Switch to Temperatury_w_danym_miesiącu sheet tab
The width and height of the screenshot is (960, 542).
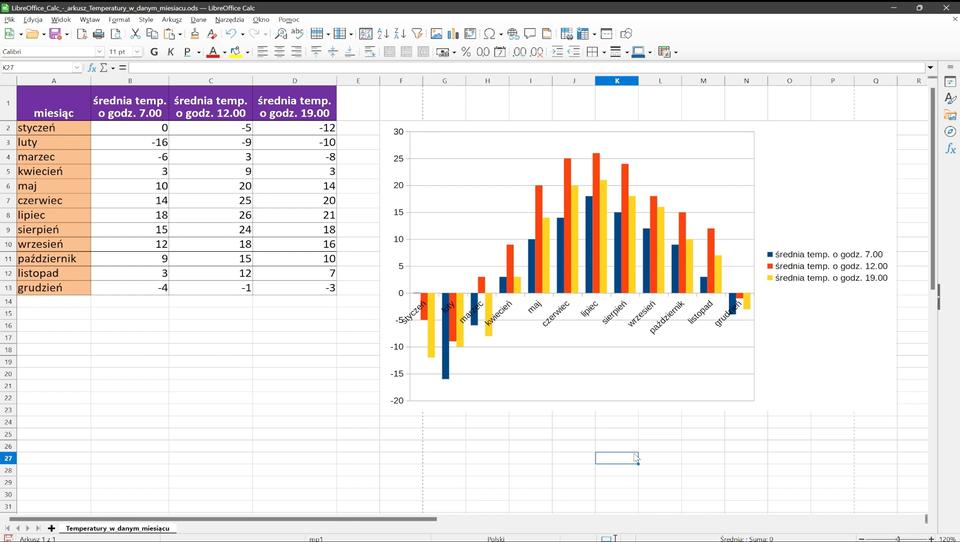click(x=118, y=527)
